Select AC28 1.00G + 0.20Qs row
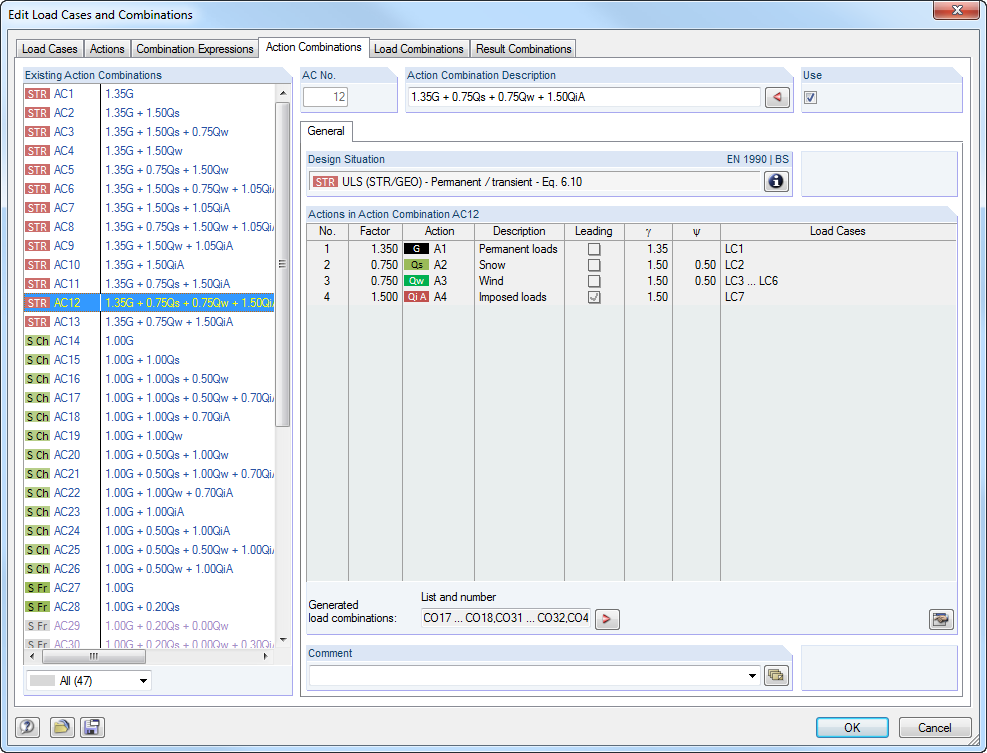Image resolution: width=987 pixels, height=753 pixels. pos(149,606)
